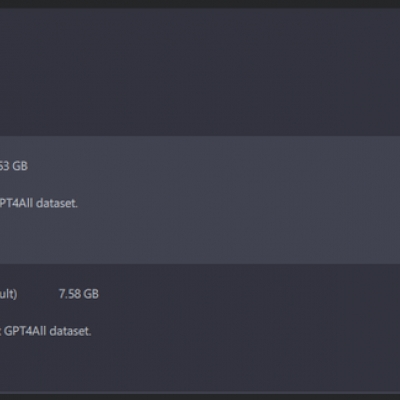This screenshot has width=400, height=400.
Task: Click the empty area below the bottom 'GPT4All dataset.' text
Action: pyautogui.click(x=200, y=365)
